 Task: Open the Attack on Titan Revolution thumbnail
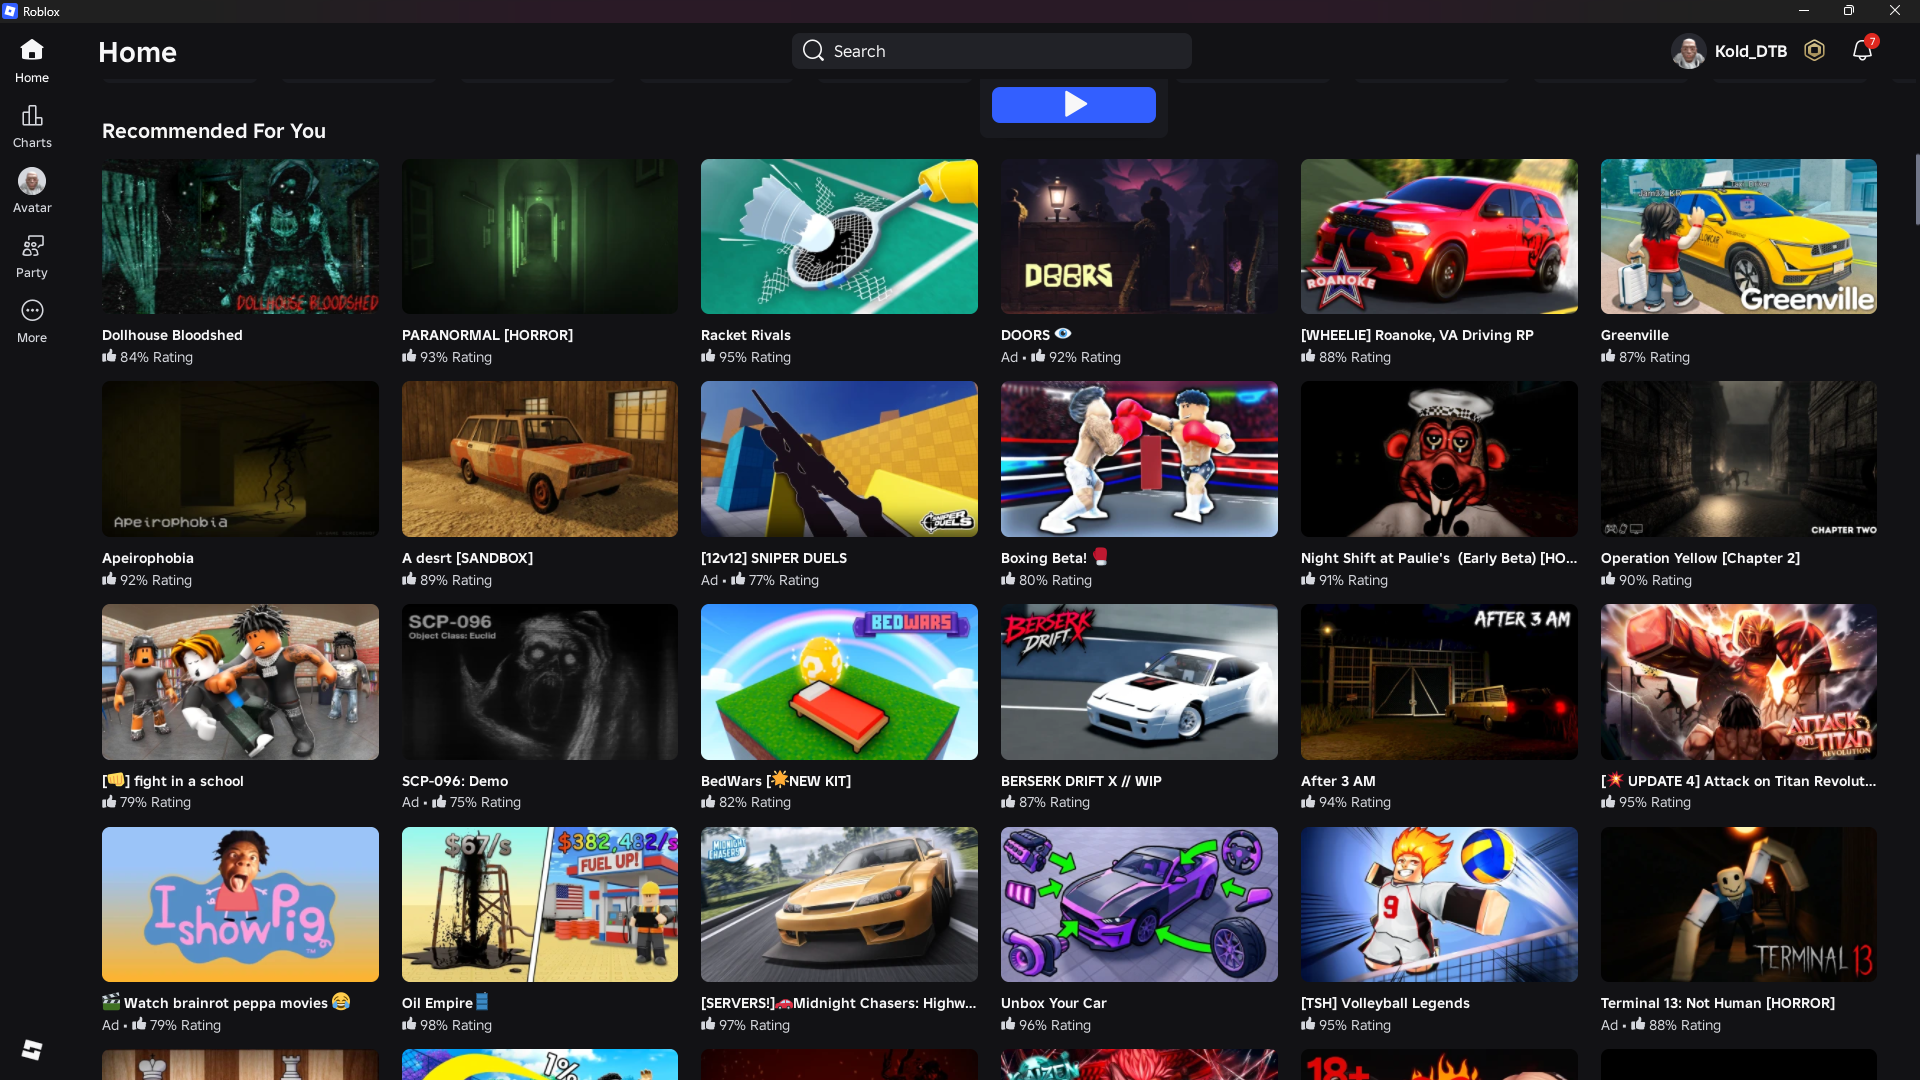1739,682
